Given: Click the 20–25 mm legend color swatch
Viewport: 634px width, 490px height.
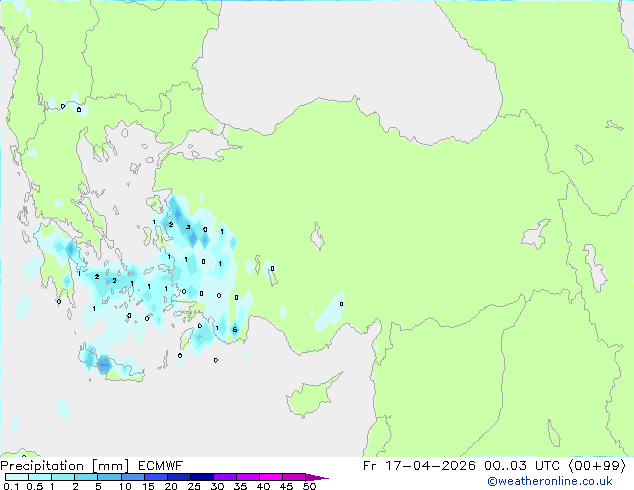Looking at the screenshot, I should click(x=178, y=477).
